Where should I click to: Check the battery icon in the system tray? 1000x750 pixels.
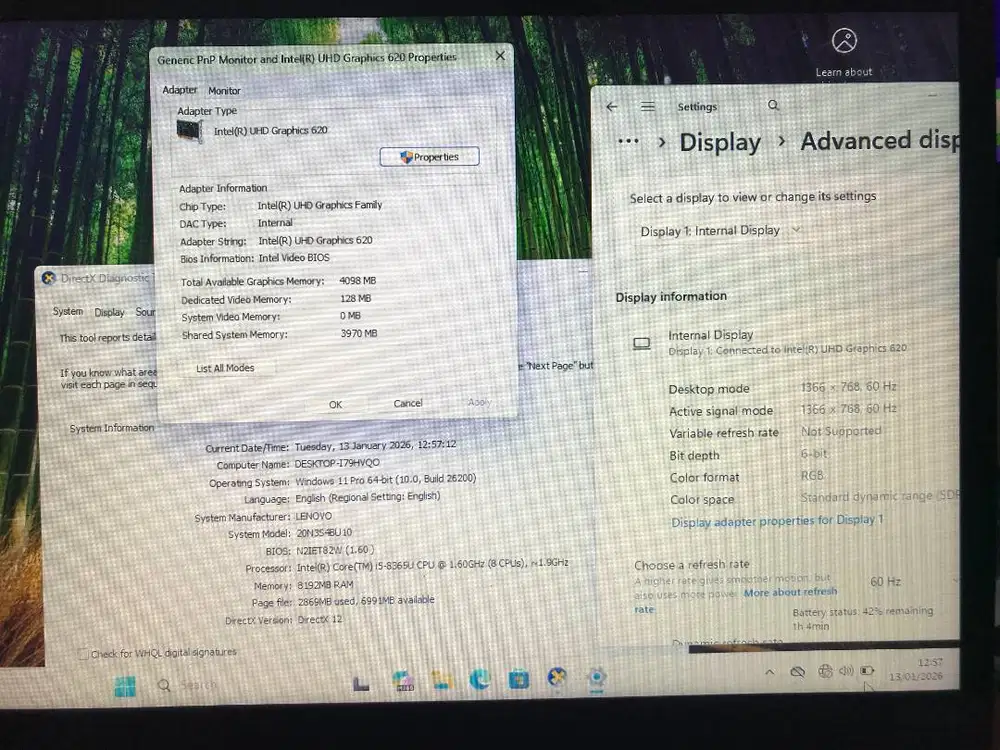coord(867,670)
